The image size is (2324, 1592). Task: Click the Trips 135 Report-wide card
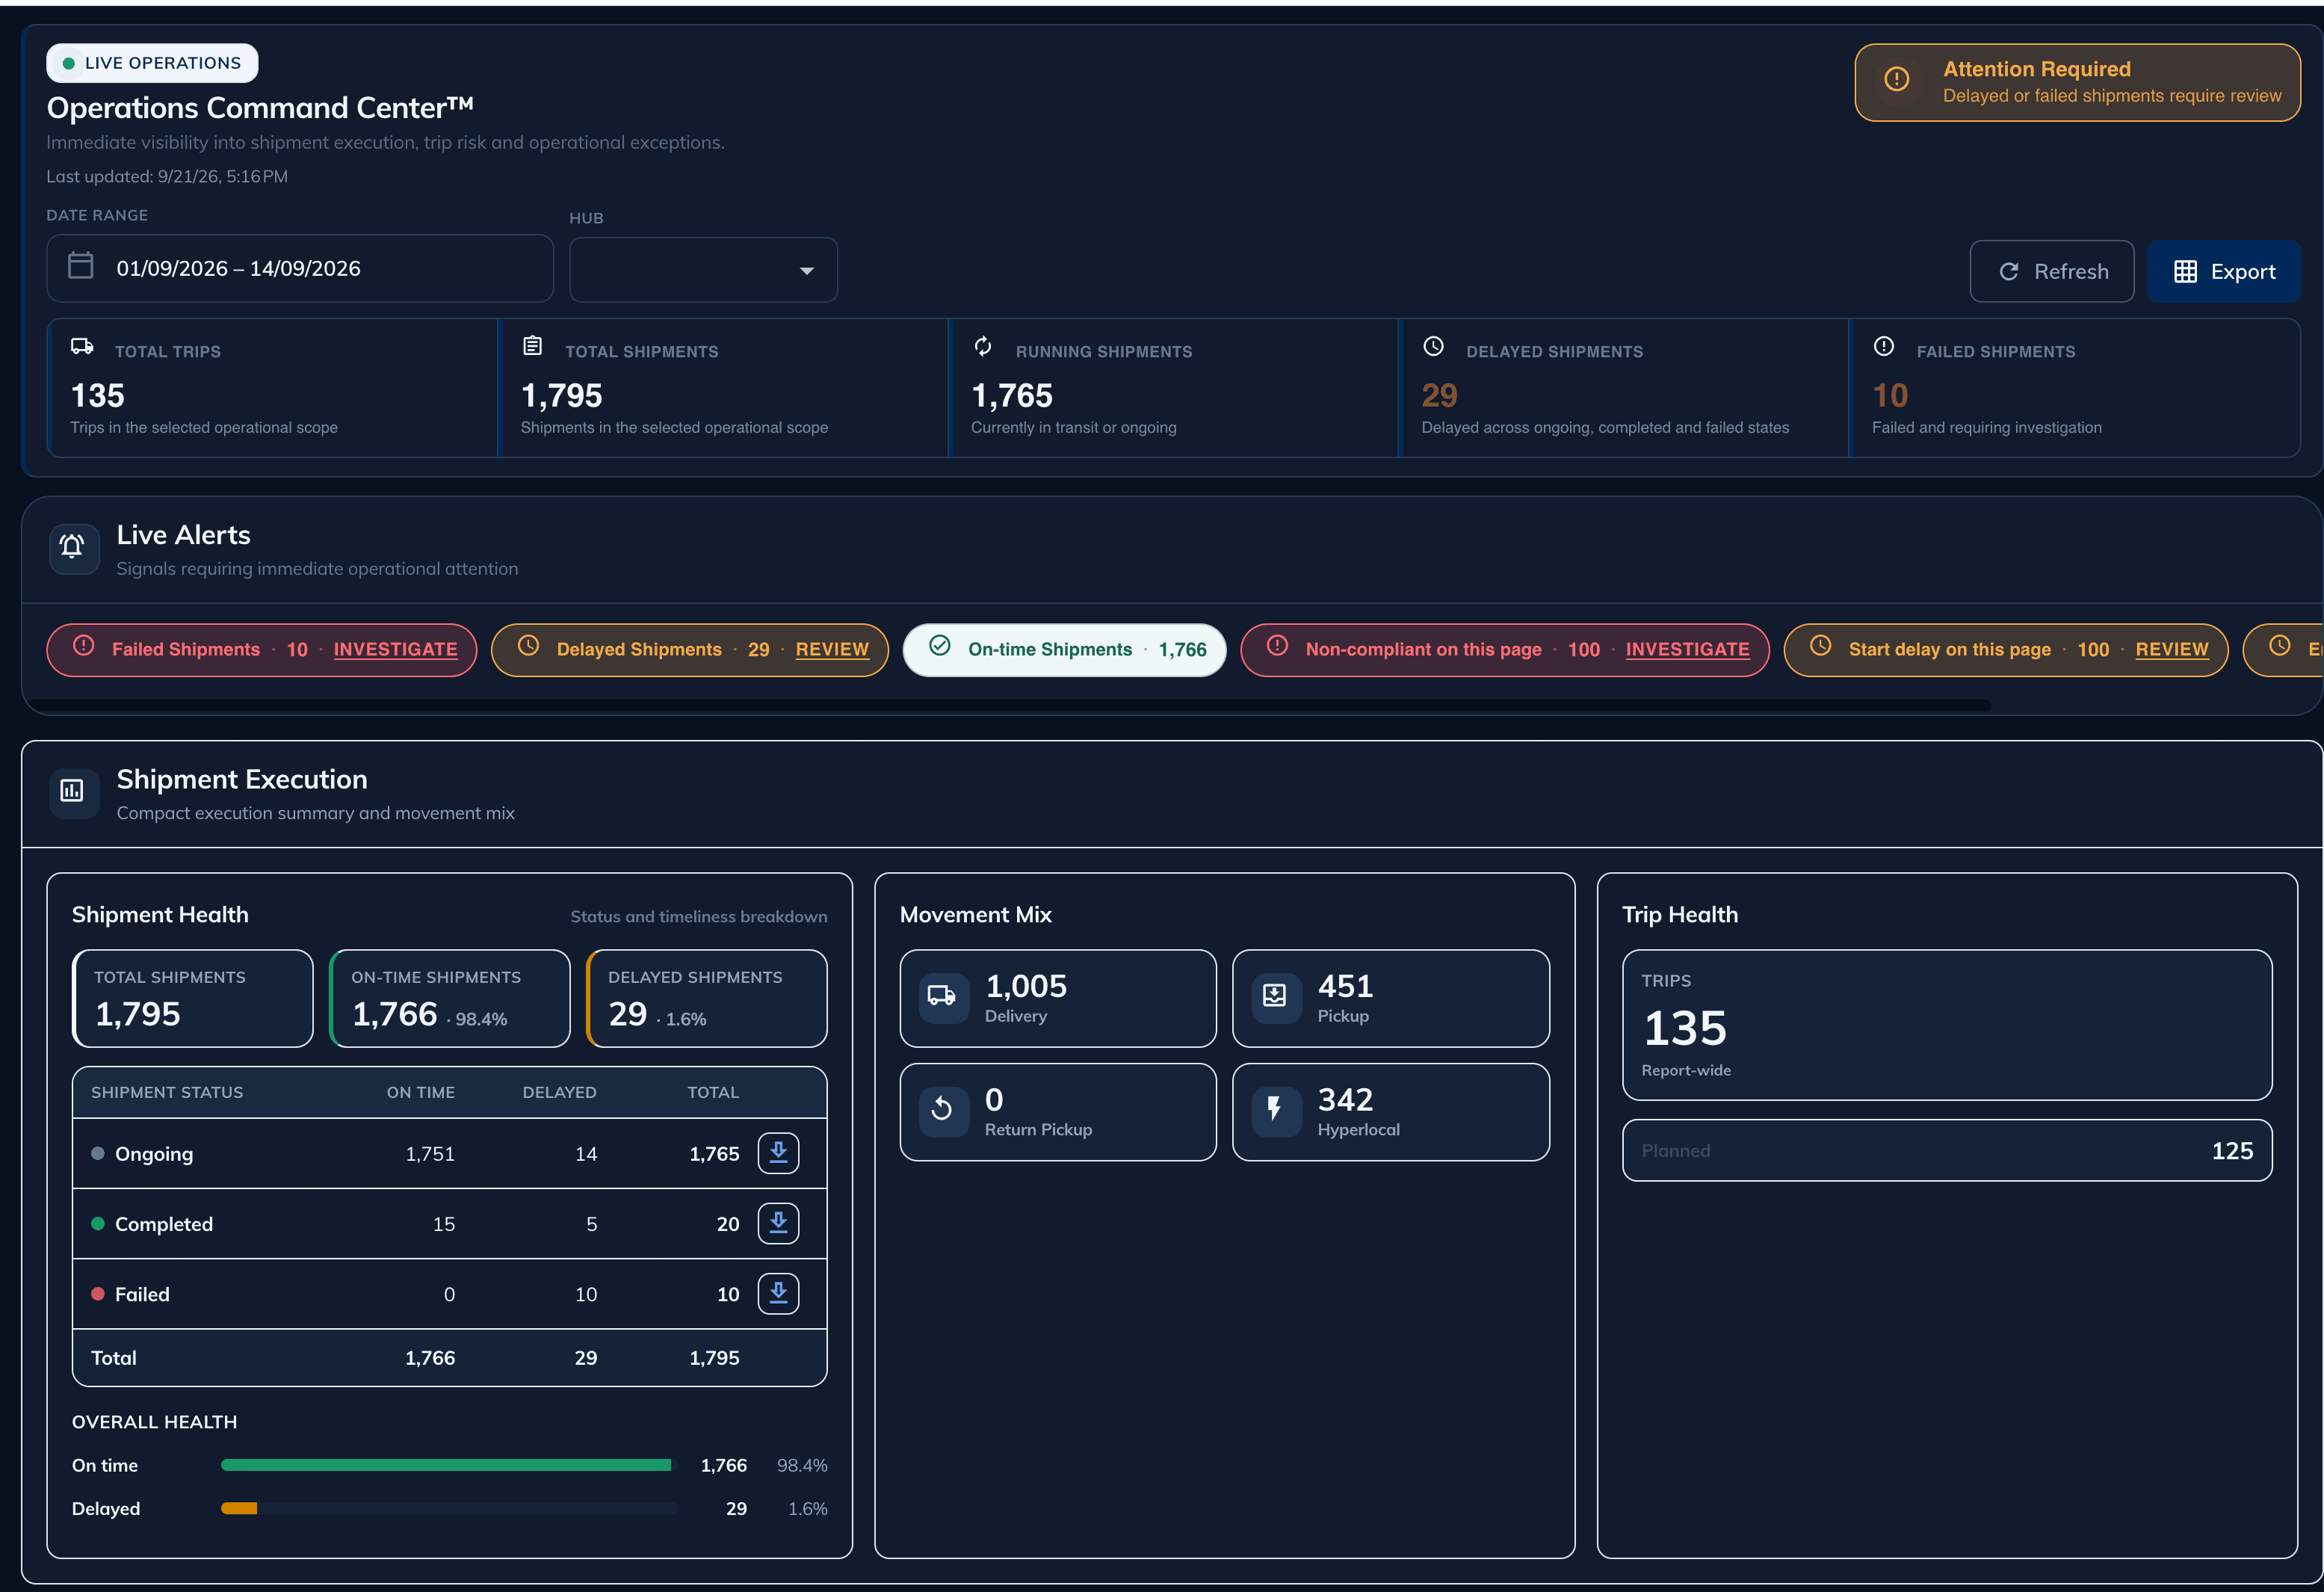coord(1947,1025)
